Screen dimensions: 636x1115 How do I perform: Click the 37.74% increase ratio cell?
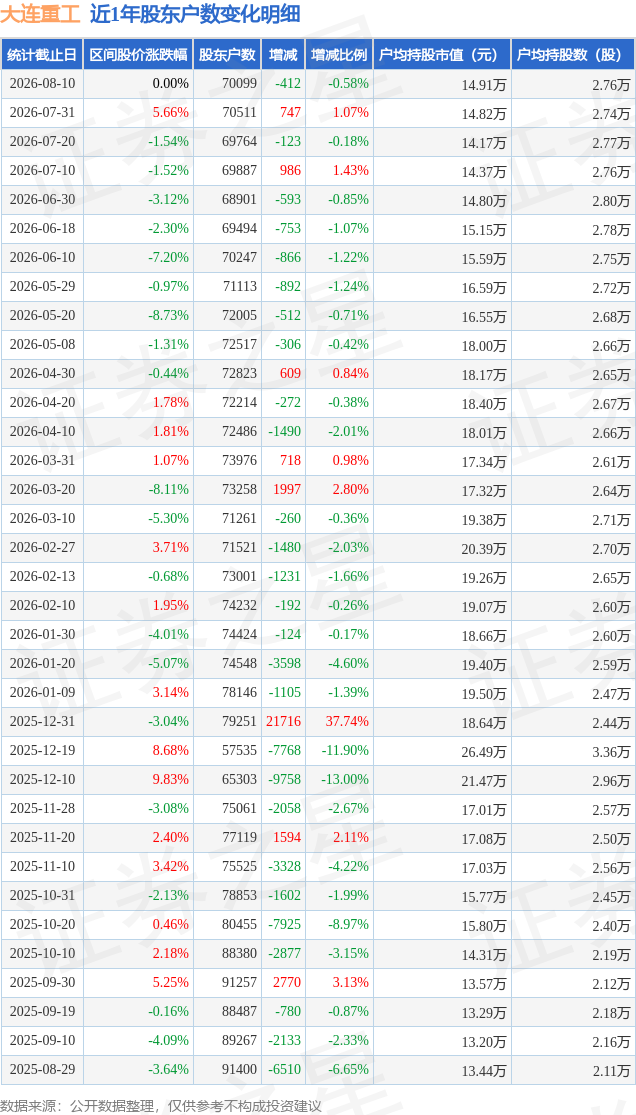pos(349,722)
